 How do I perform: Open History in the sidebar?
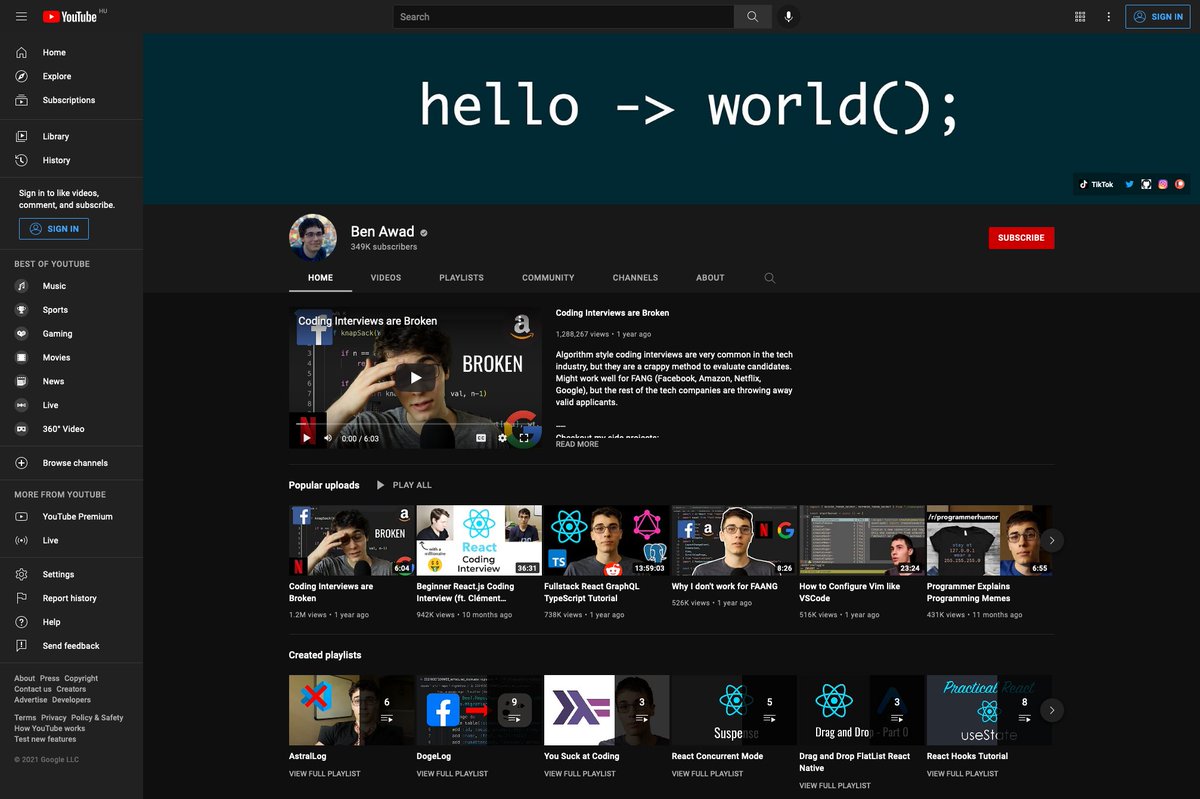point(71,160)
